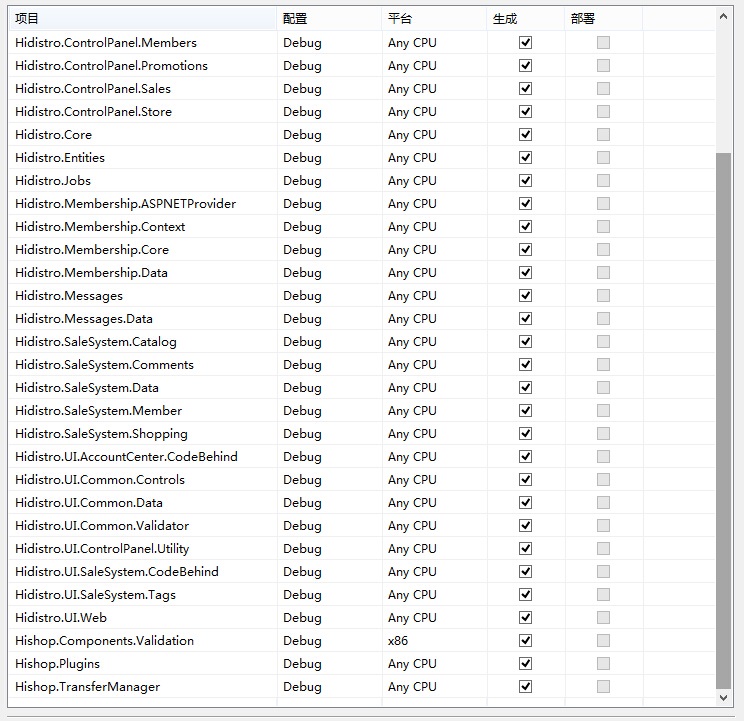This screenshot has height=721, width=744.
Task: Open Debug configuration cell for Hishop.Plugins
Action: (x=329, y=664)
